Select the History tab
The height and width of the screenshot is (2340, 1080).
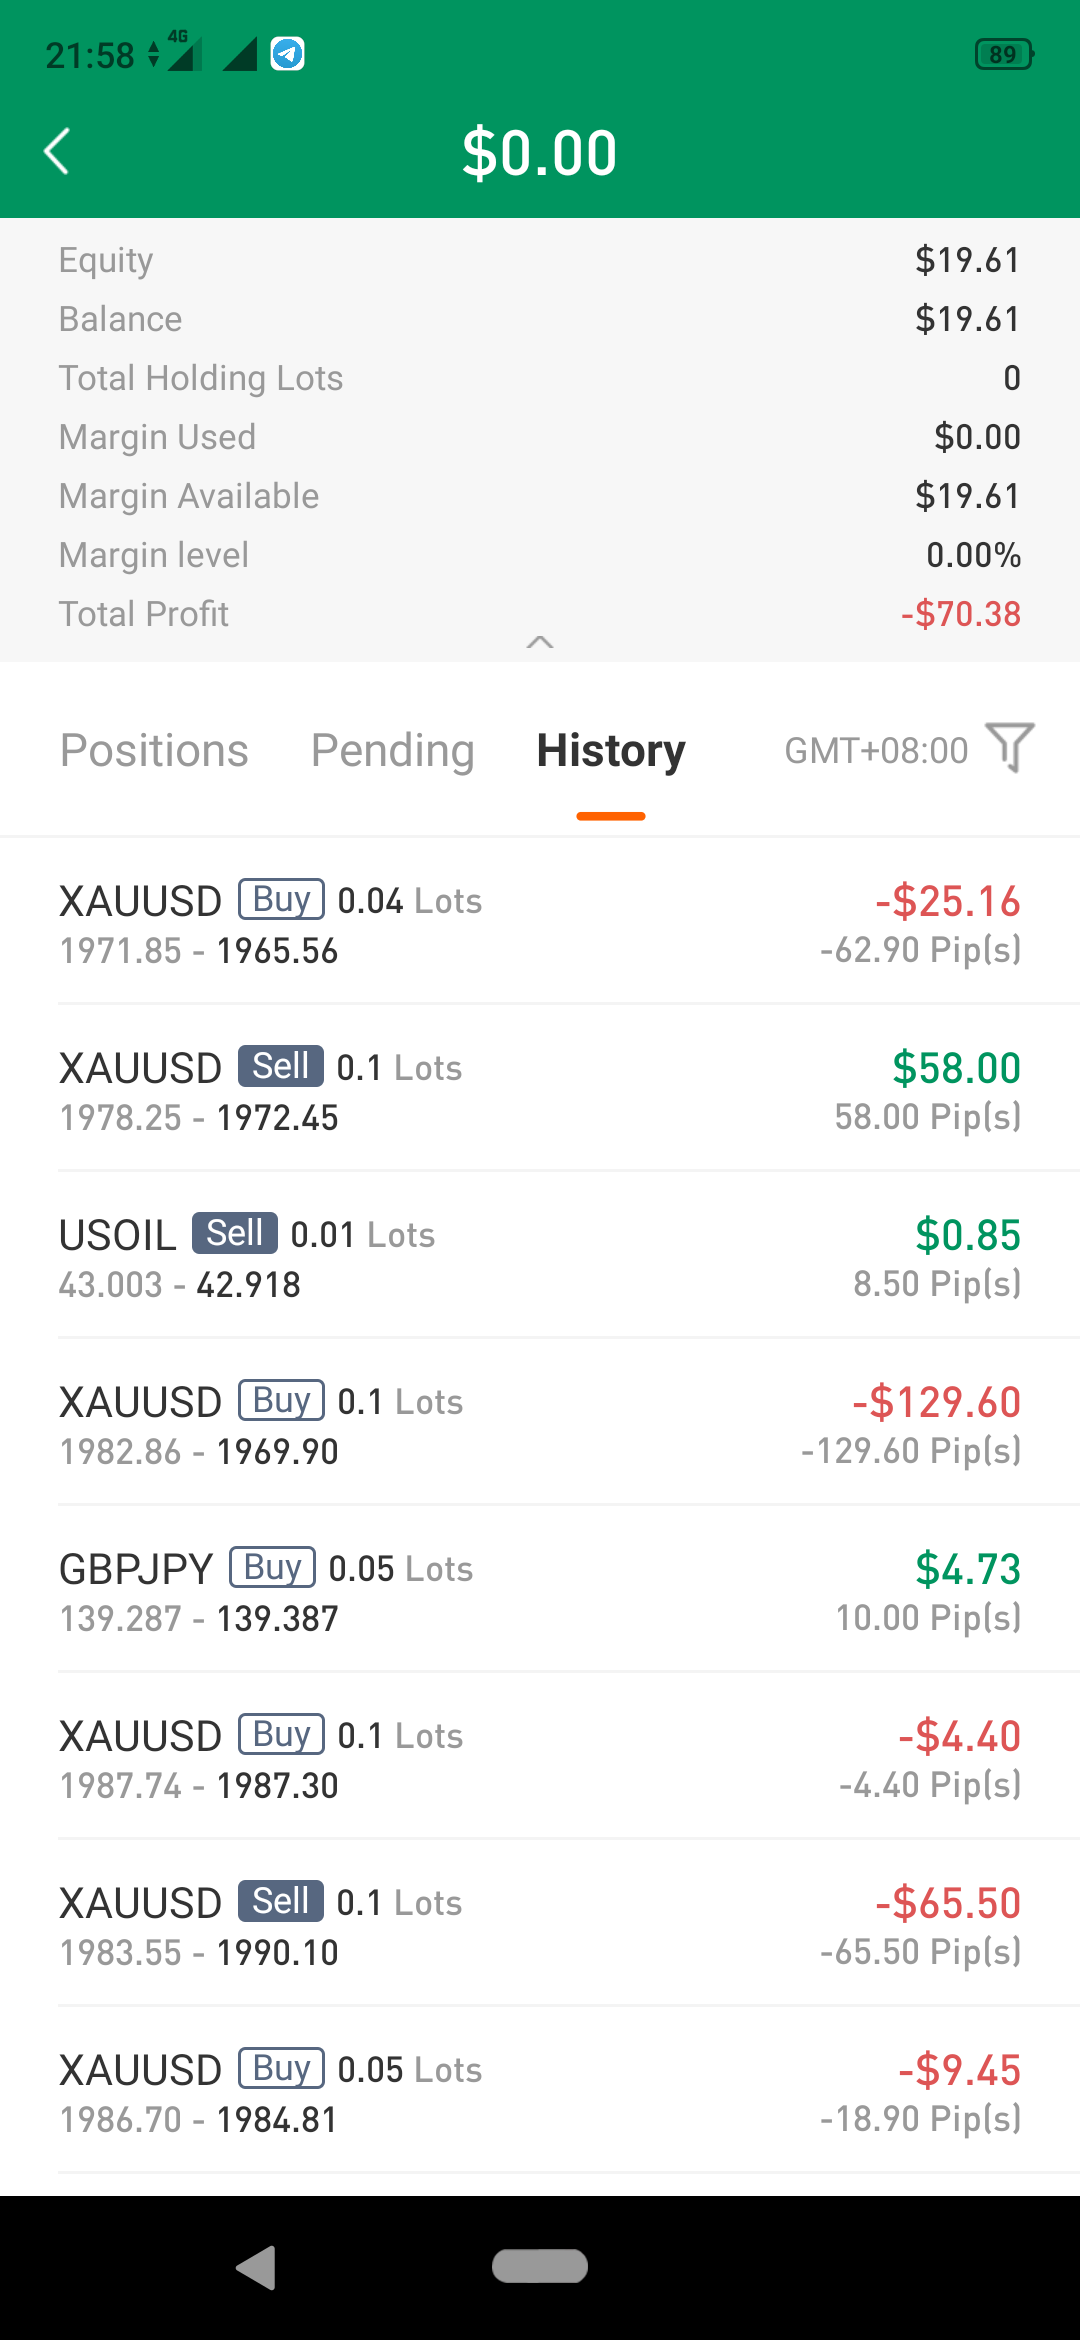(x=611, y=750)
